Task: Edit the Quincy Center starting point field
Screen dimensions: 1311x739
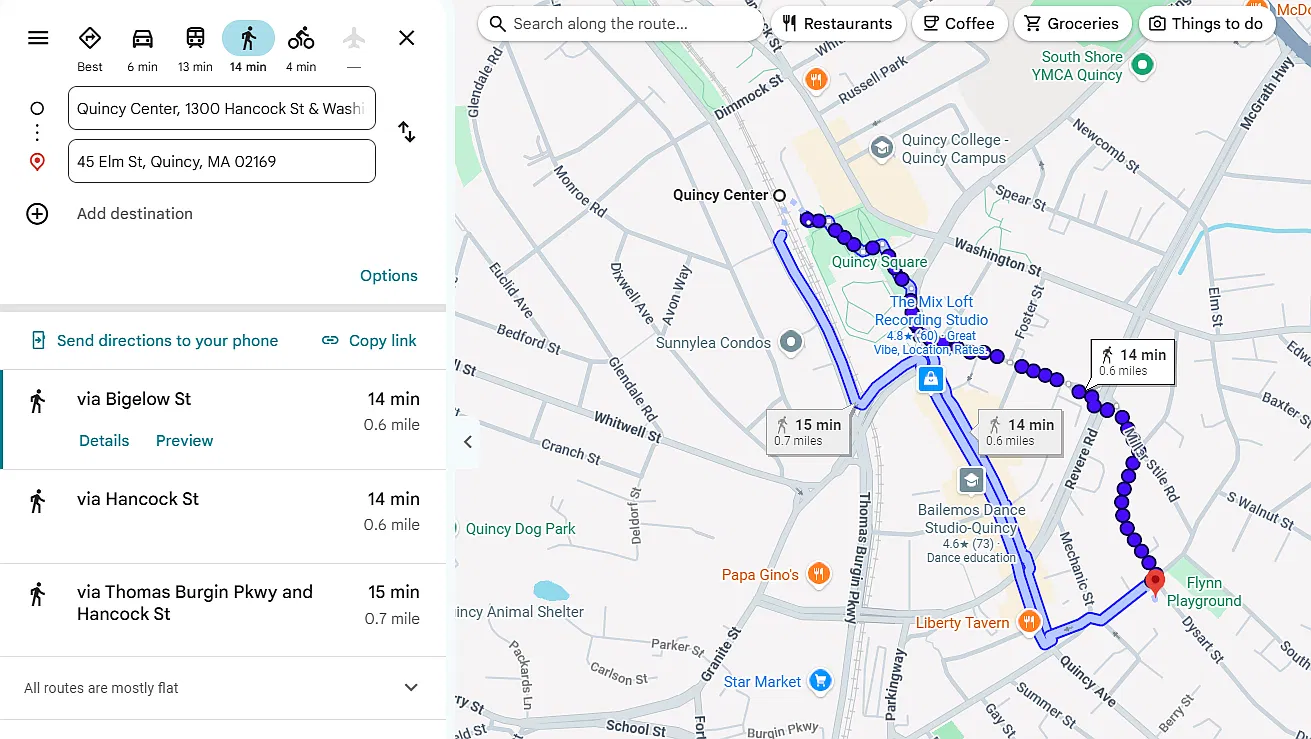Action: [222, 108]
